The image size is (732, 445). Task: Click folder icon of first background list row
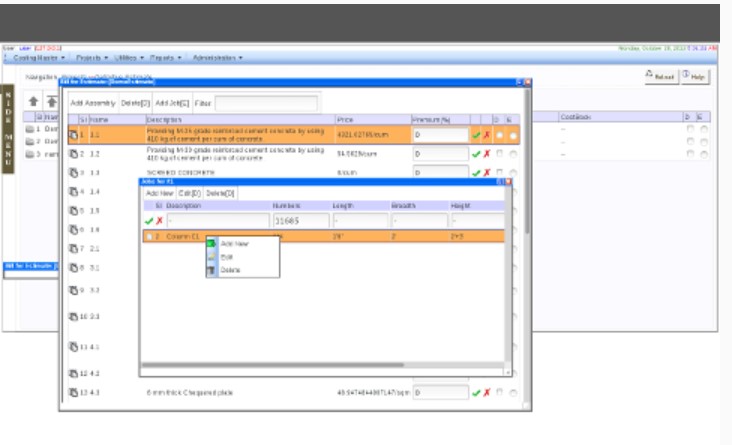point(30,128)
